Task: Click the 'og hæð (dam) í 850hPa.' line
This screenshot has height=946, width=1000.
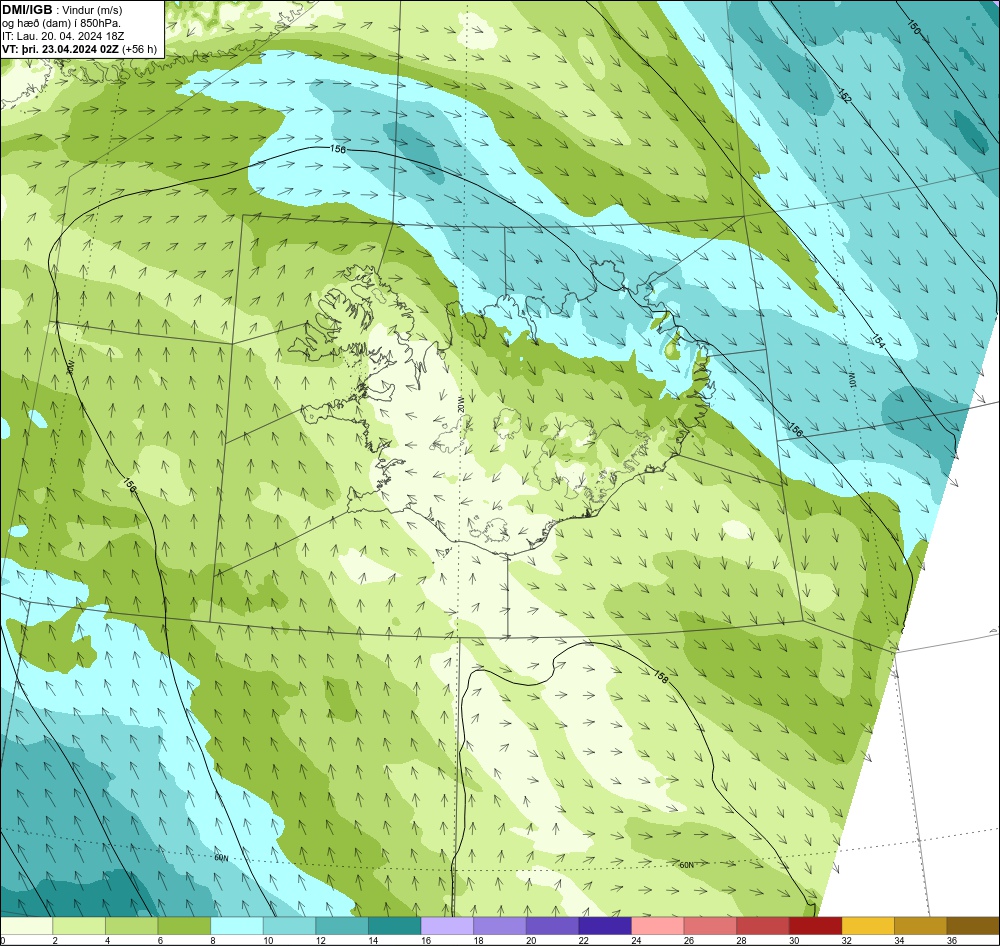Action: [x=61, y=23]
